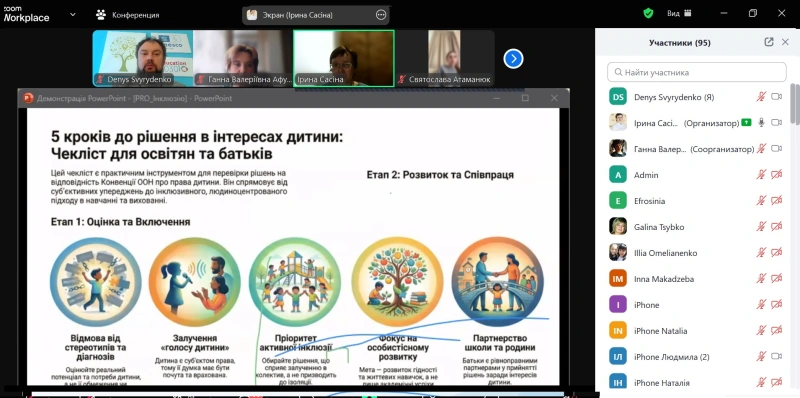Image resolution: width=800 pixels, height=398 pixels.
Task: Close the Участники panel
Action: pos(785,42)
